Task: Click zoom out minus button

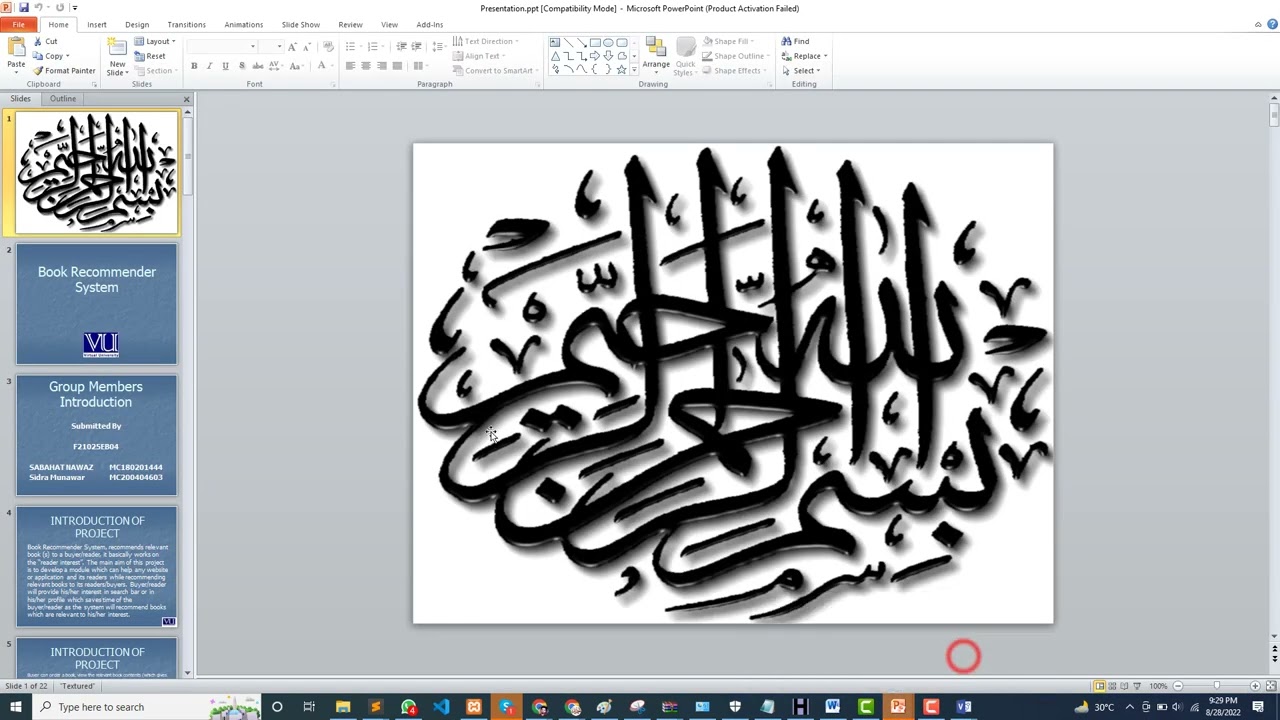Action: (1178, 686)
